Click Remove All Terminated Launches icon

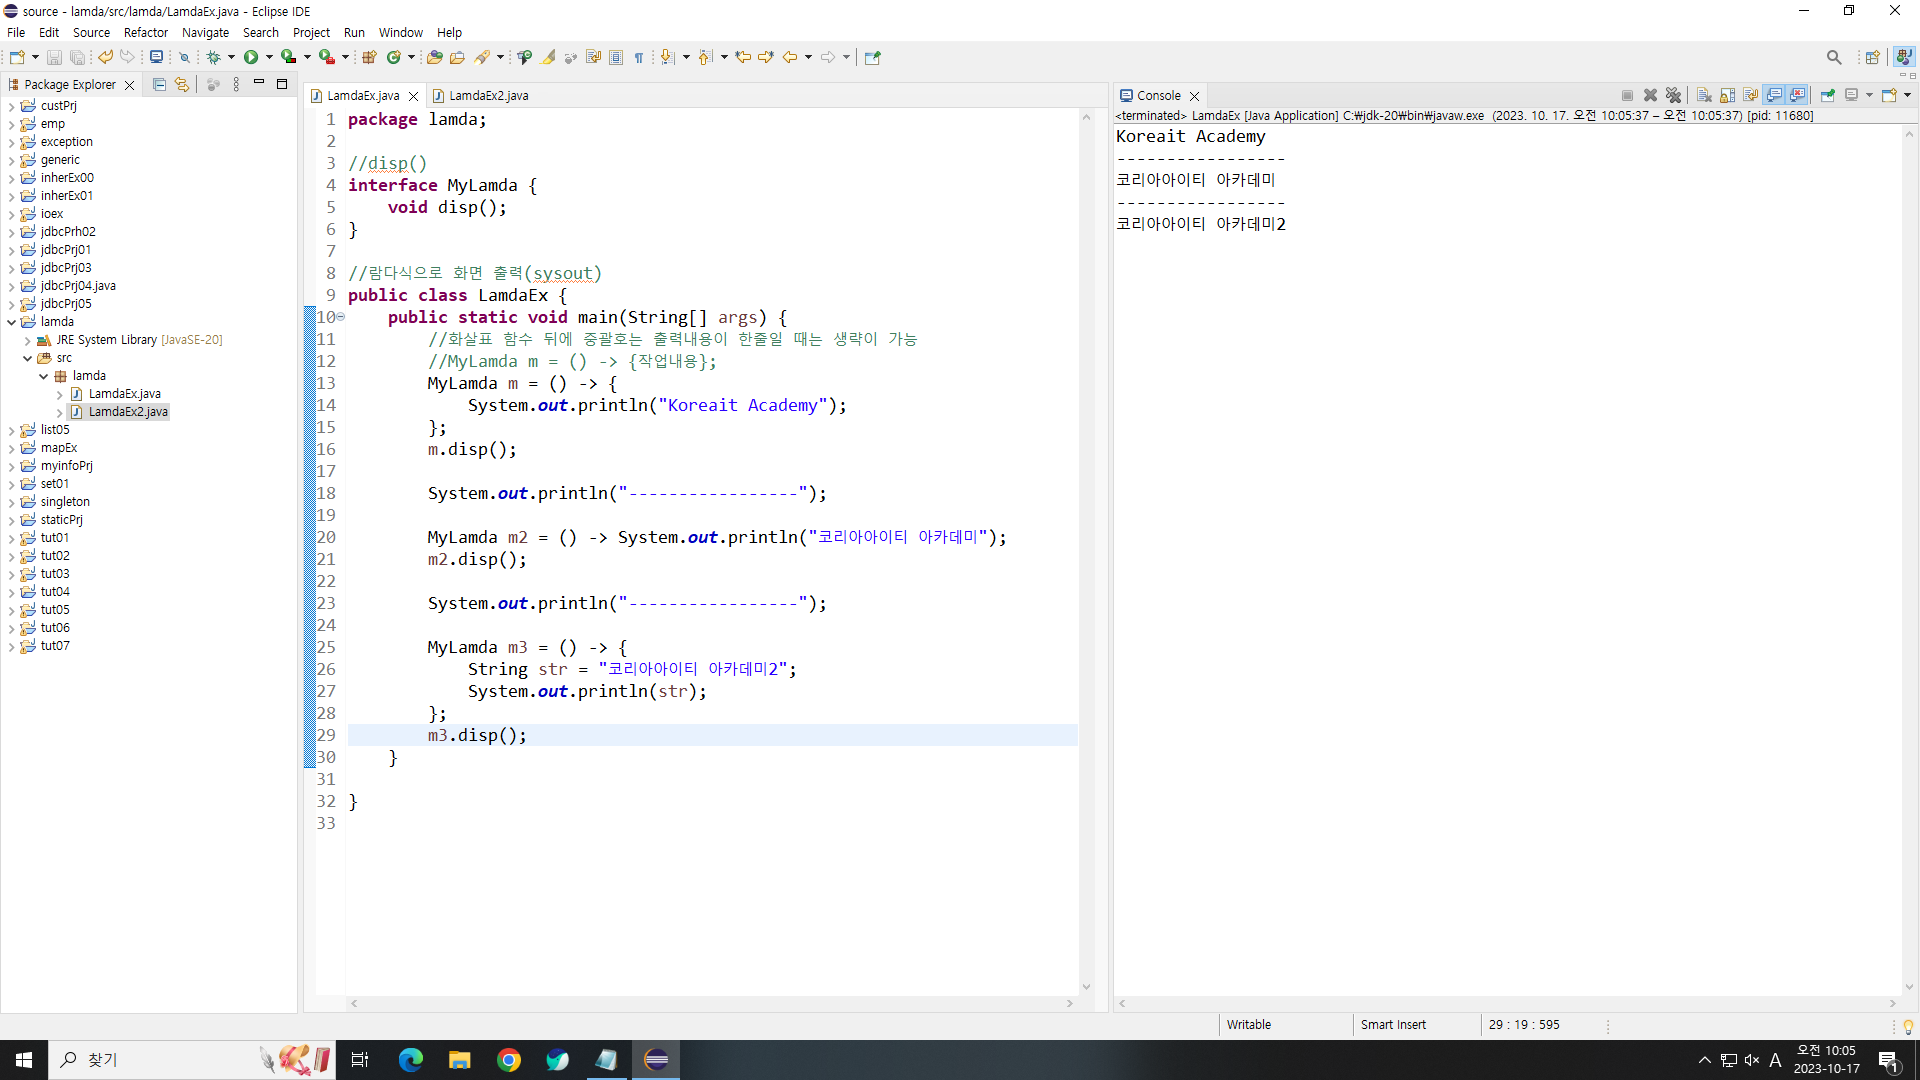[x=1673, y=95]
